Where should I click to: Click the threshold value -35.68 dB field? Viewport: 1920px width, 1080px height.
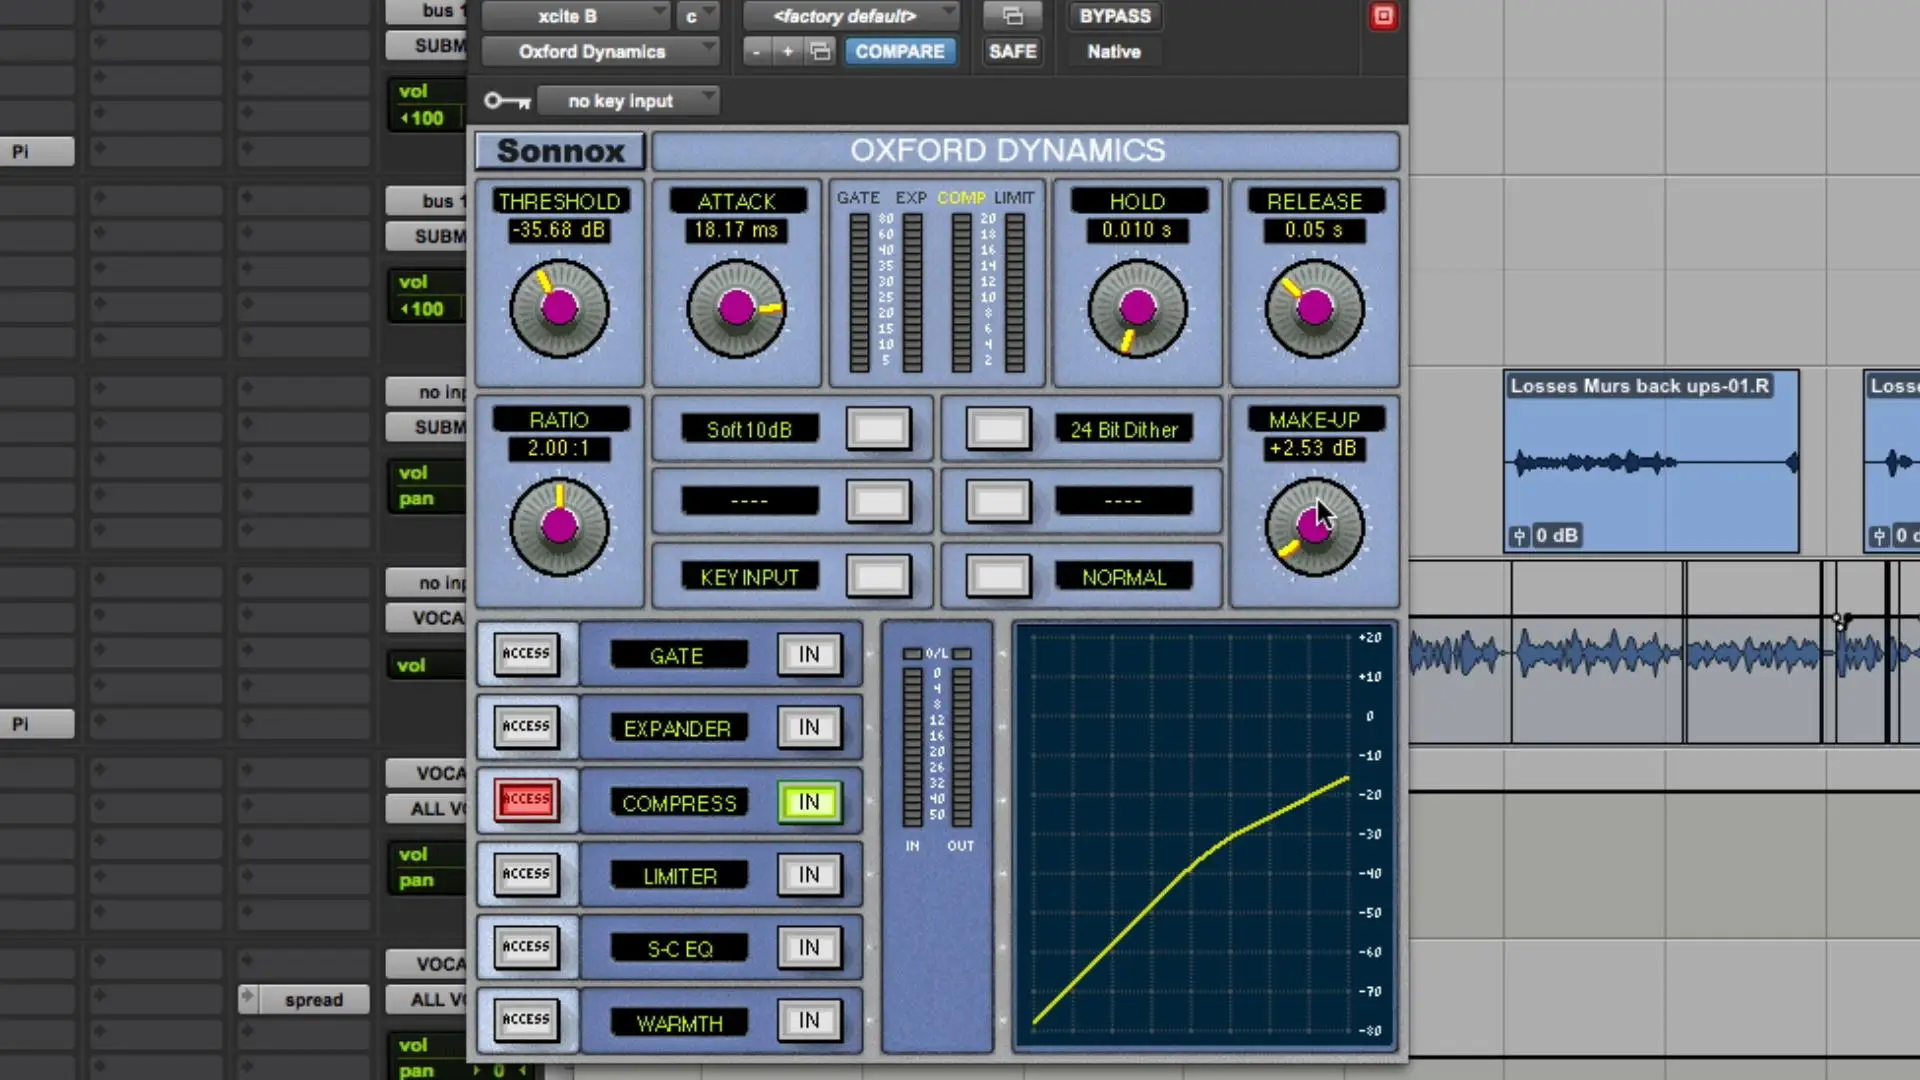click(x=559, y=231)
